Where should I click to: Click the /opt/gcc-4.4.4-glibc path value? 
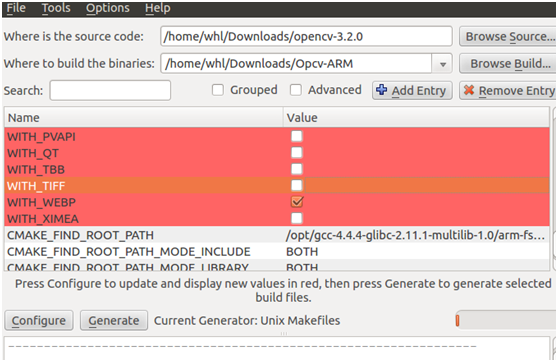[415, 235]
